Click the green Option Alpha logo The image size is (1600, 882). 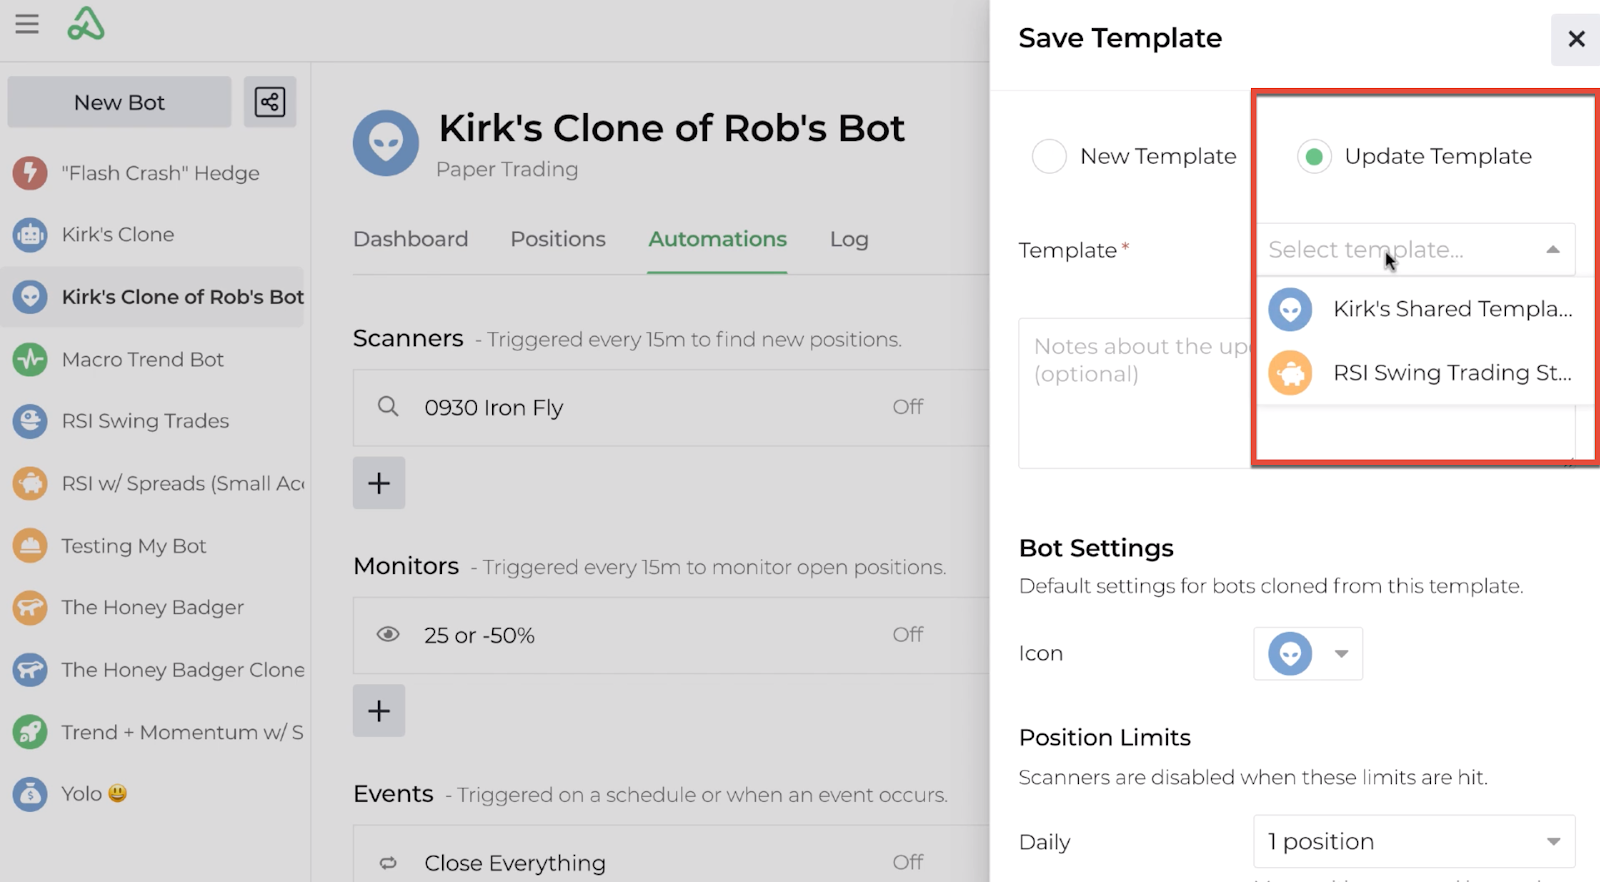(x=86, y=24)
